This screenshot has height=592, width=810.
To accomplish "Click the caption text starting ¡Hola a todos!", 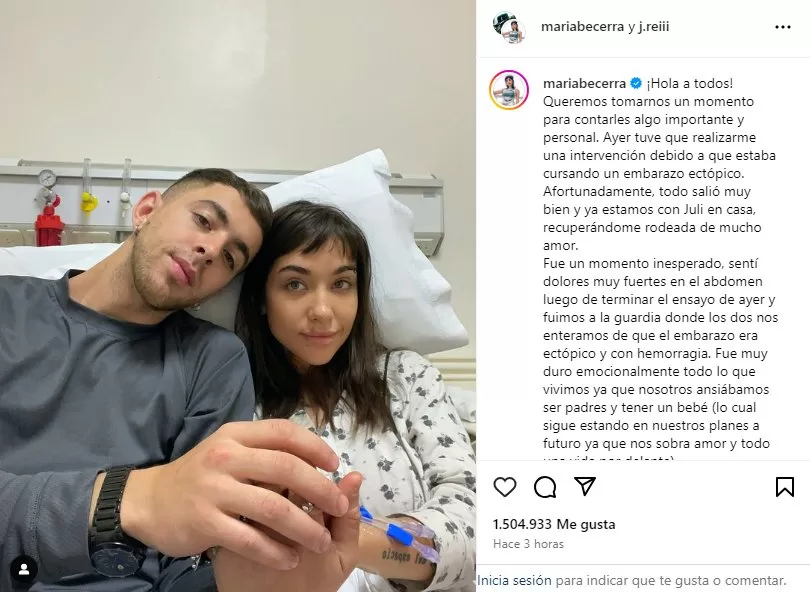I will pyautogui.click(x=690, y=83).
